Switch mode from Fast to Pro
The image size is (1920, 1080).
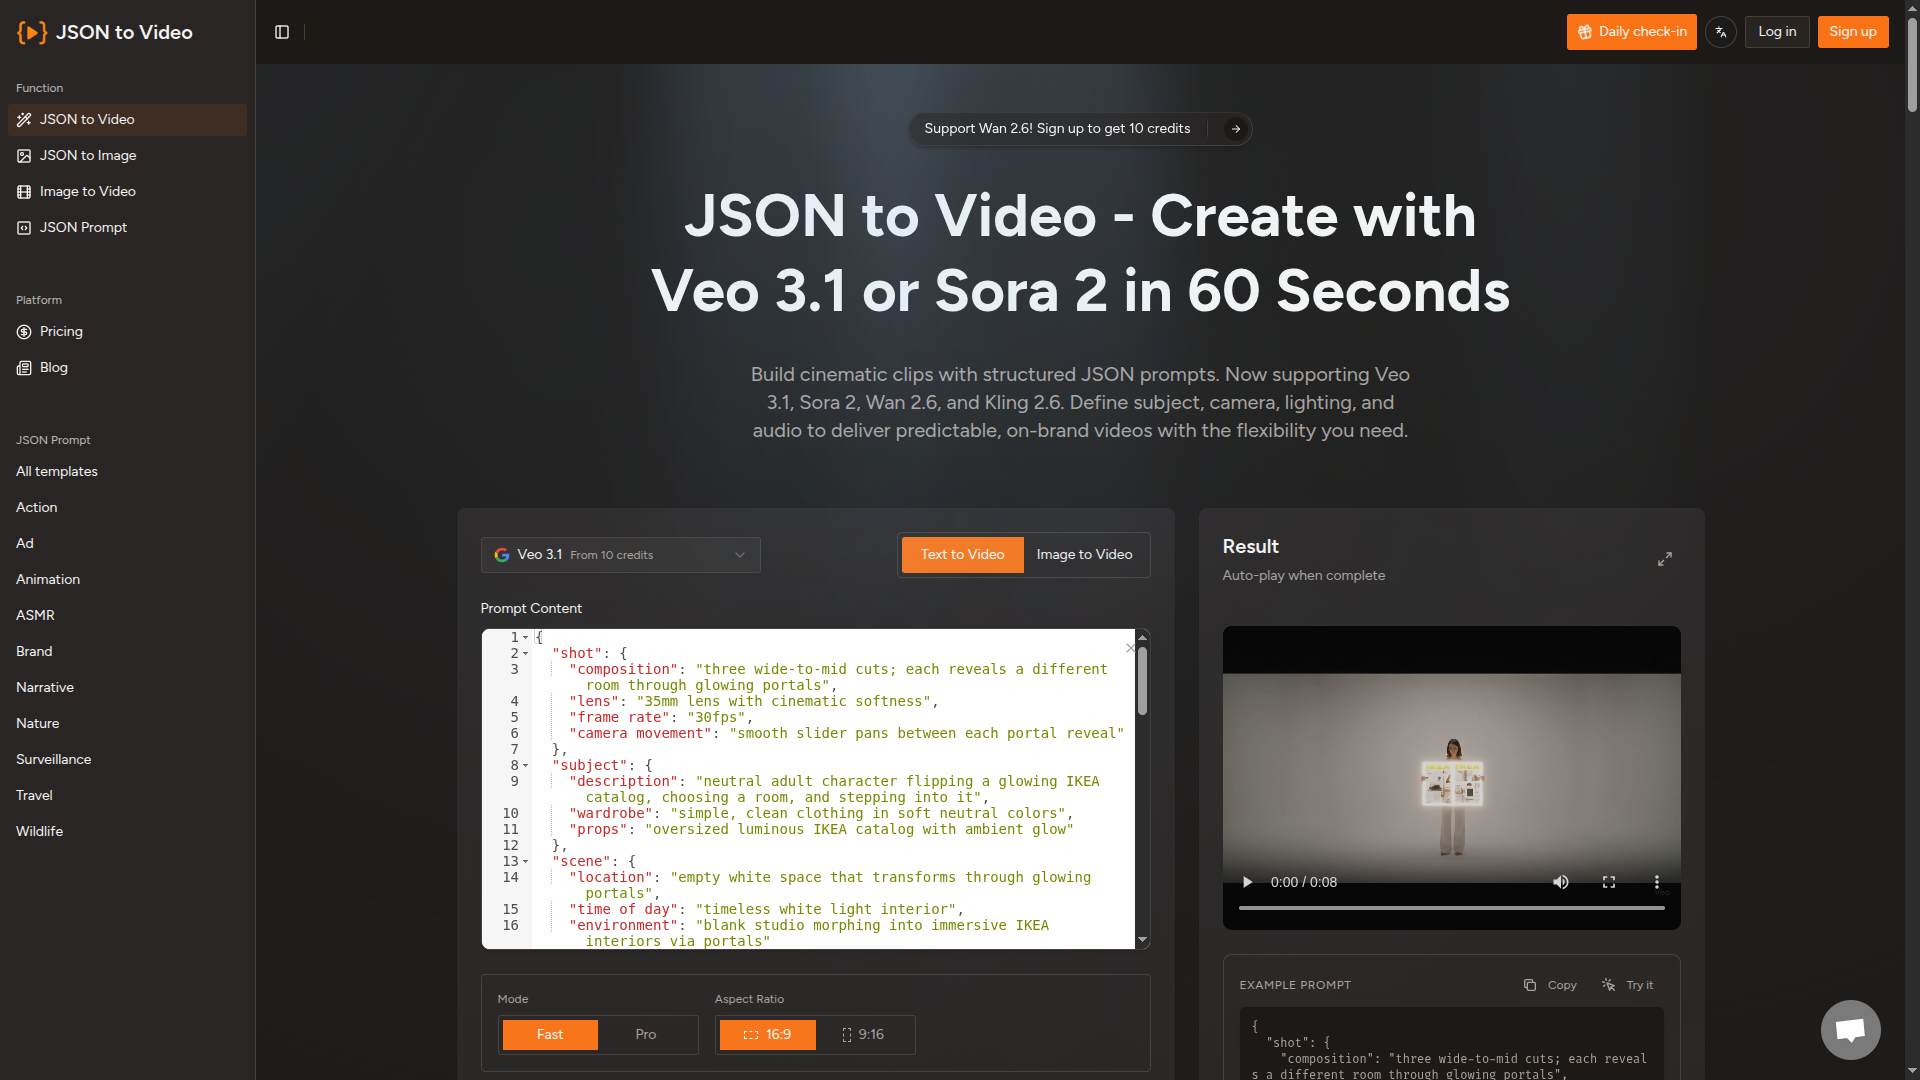pyautogui.click(x=645, y=1034)
